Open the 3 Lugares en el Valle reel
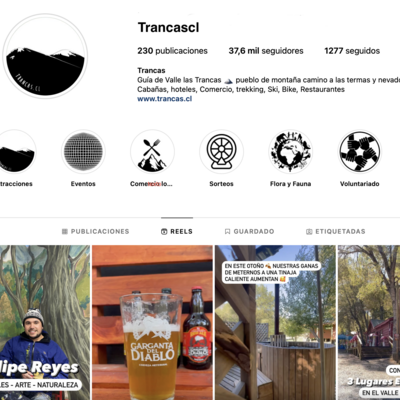400x400 pixels. tap(369, 323)
